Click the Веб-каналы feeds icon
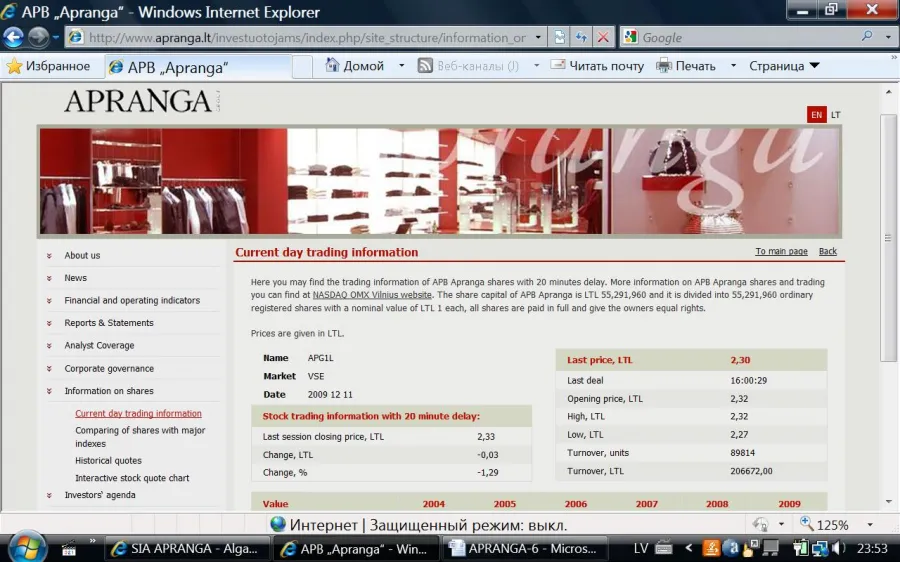This screenshot has height=562, width=900. pos(425,65)
